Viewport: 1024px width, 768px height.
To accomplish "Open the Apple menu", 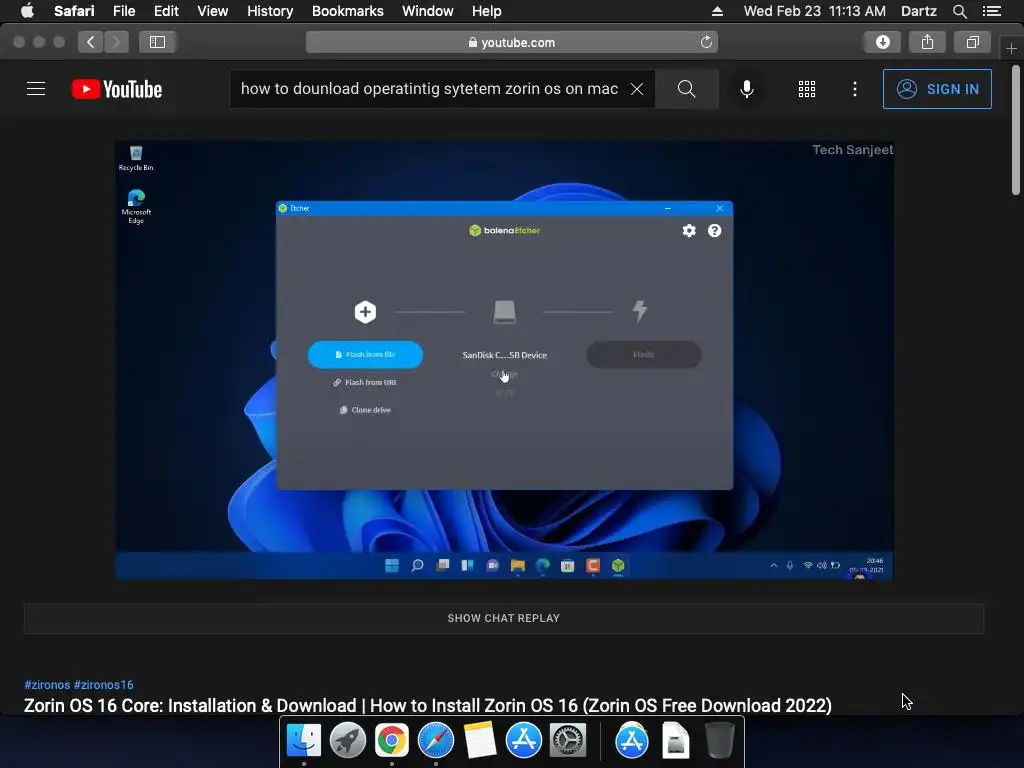I will (27, 11).
